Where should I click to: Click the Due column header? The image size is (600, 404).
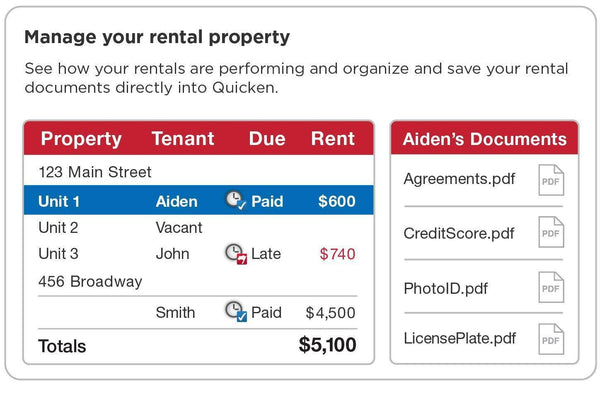pyautogui.click(x=267, y=139)
